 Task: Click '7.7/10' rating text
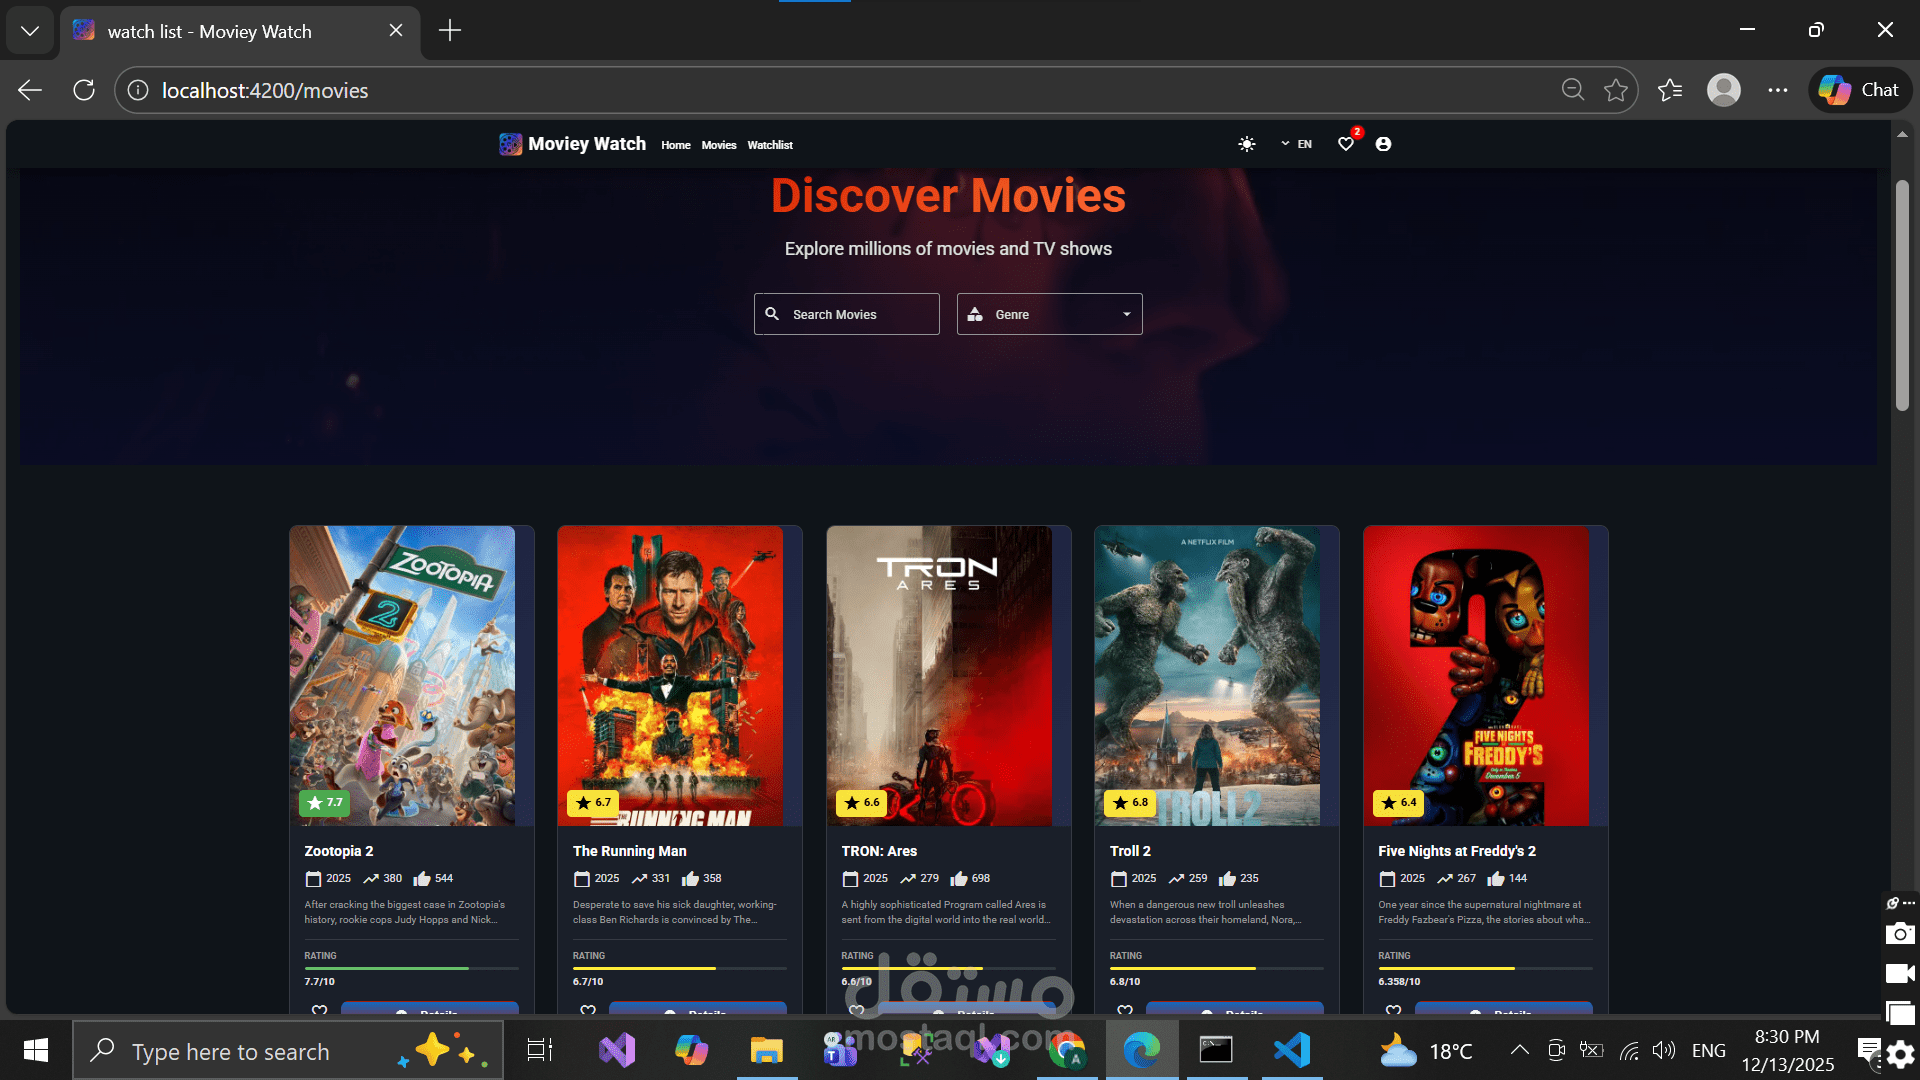pos(320,982)
